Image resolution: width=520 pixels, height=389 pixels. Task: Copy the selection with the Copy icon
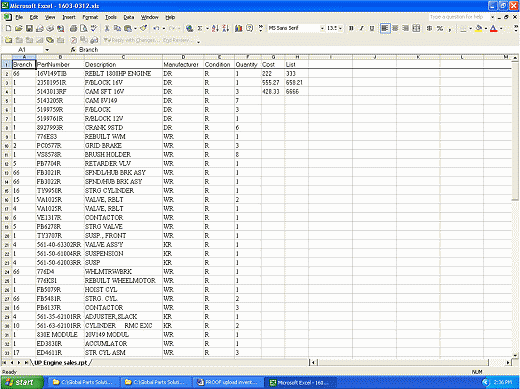(x=117, y=29)
